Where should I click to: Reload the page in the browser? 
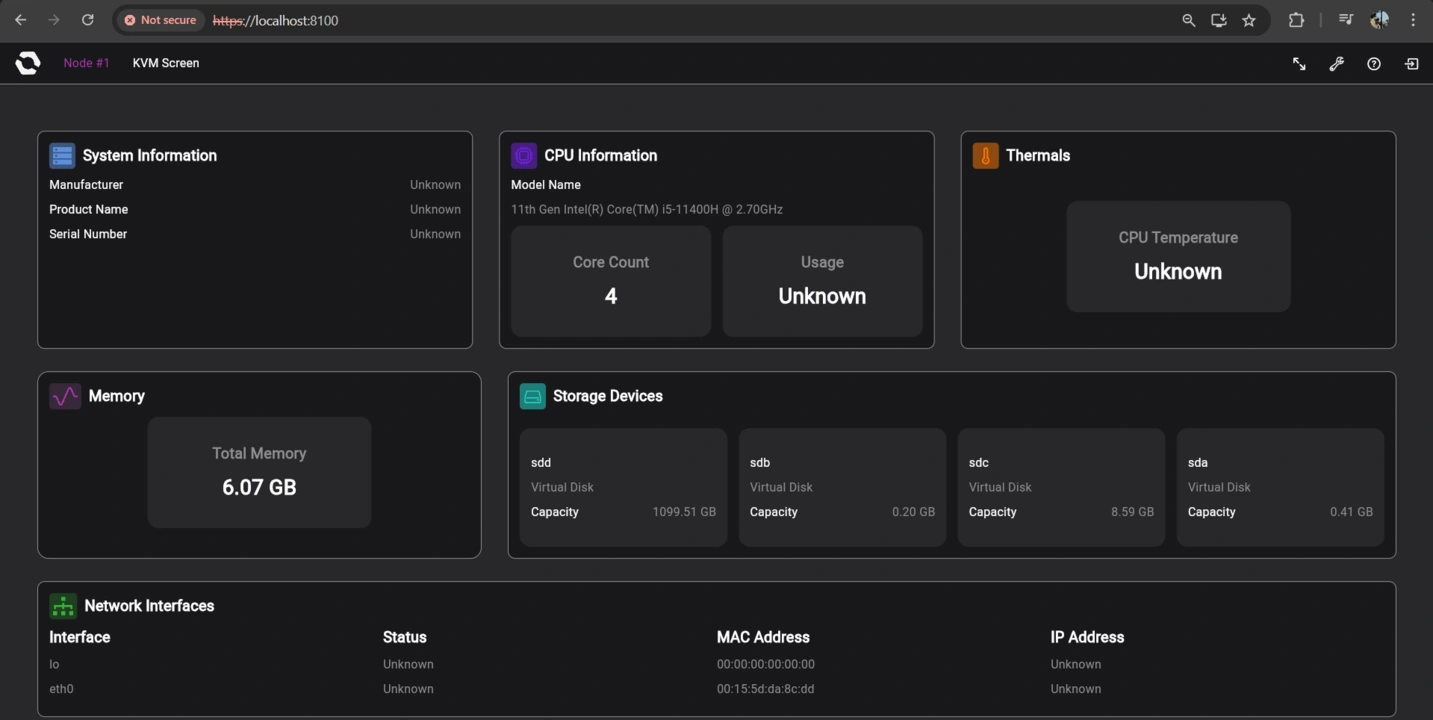click(87, 19)
